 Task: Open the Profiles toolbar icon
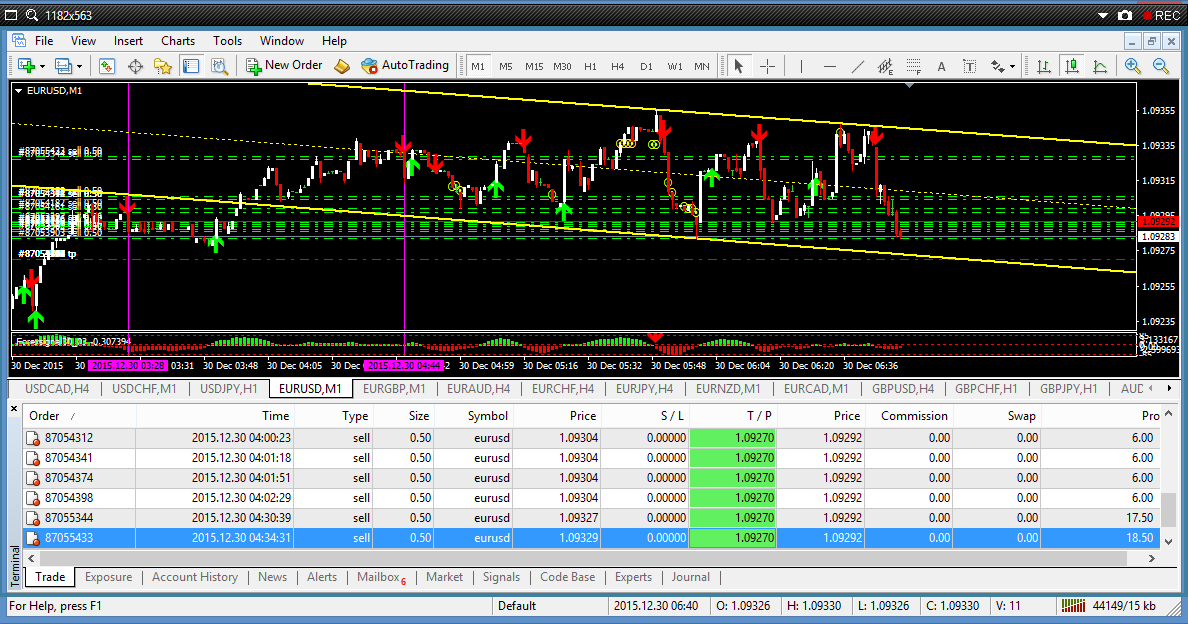[63, 66]
